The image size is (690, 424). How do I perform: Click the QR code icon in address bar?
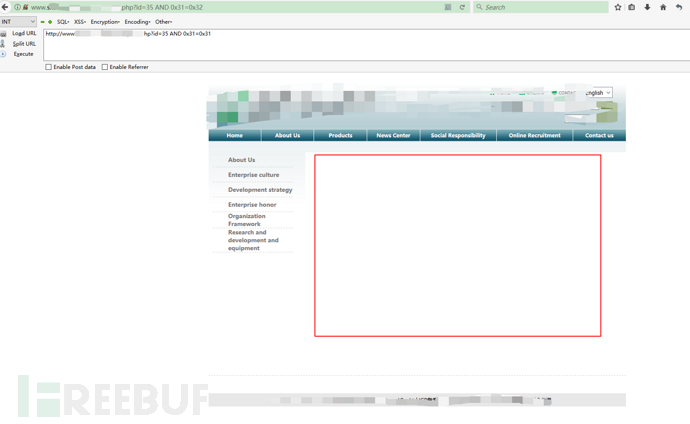point(448,7)
